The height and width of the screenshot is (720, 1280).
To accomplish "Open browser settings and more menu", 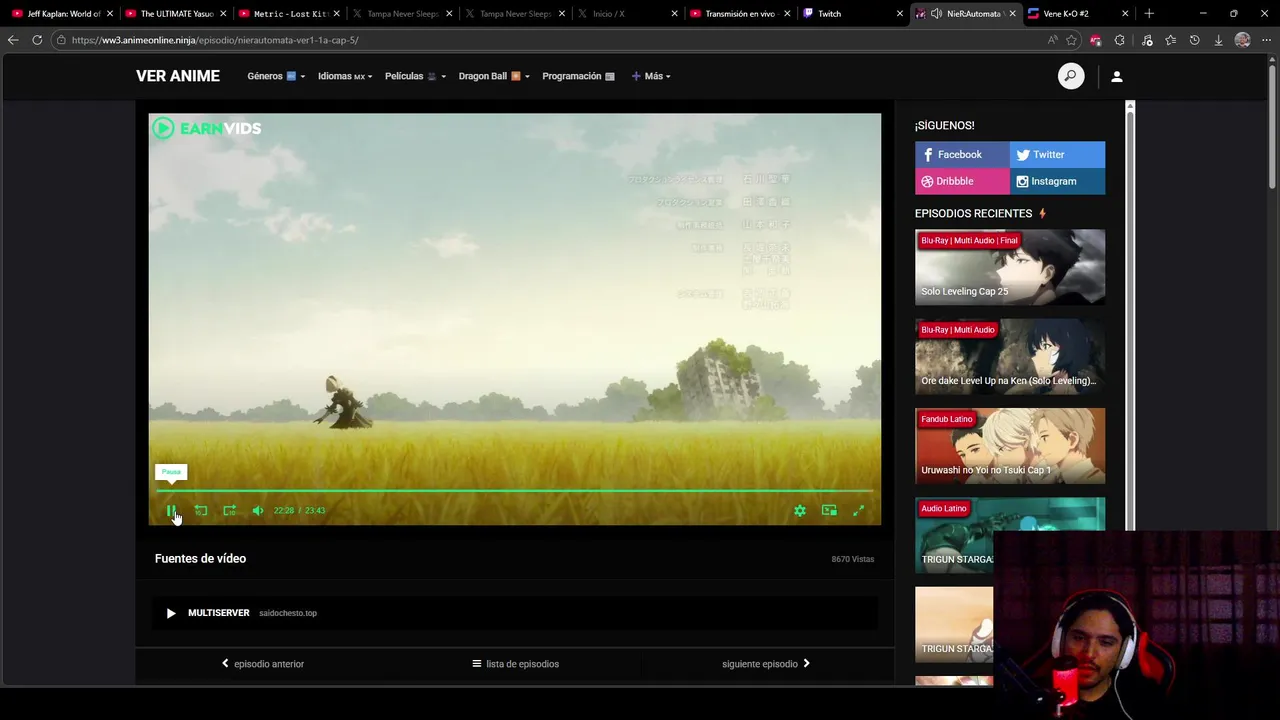I will (1266, 40).
